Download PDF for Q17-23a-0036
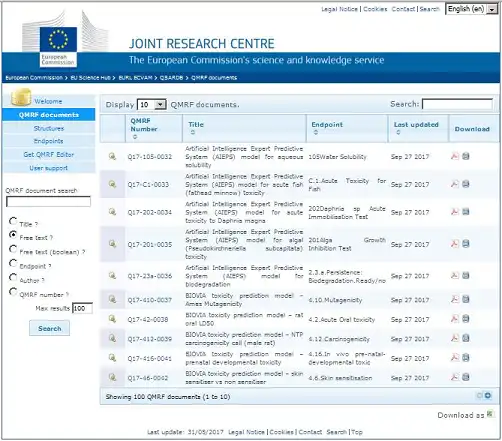Image resolution: width=502 pixels, height=441 pixels. tap(455, 275)
